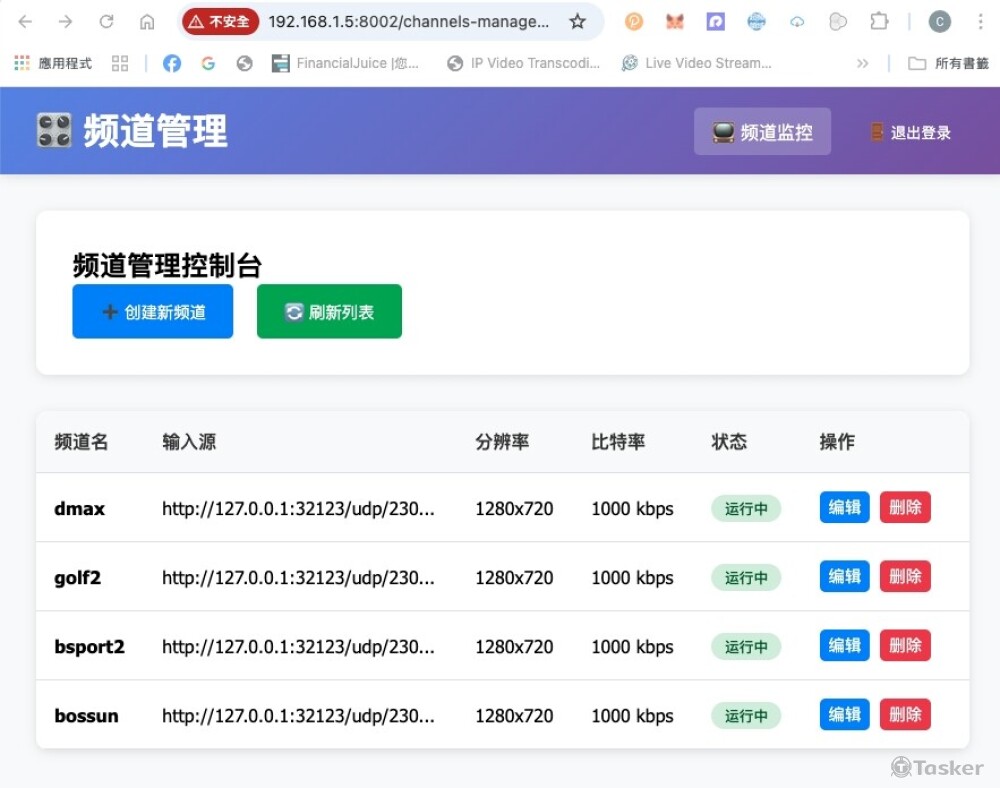The image size is (1000, 788).
Task: Bookmark this page with the star icon
Action: [x=577, y=22]
